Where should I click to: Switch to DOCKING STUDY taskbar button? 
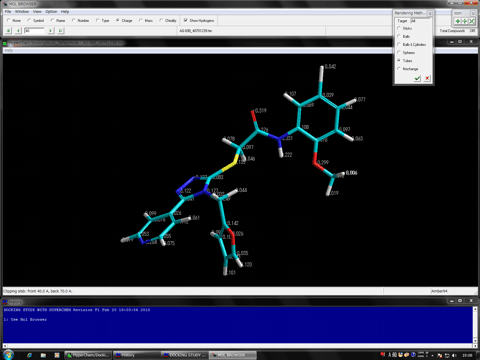[x=184, y=355]
